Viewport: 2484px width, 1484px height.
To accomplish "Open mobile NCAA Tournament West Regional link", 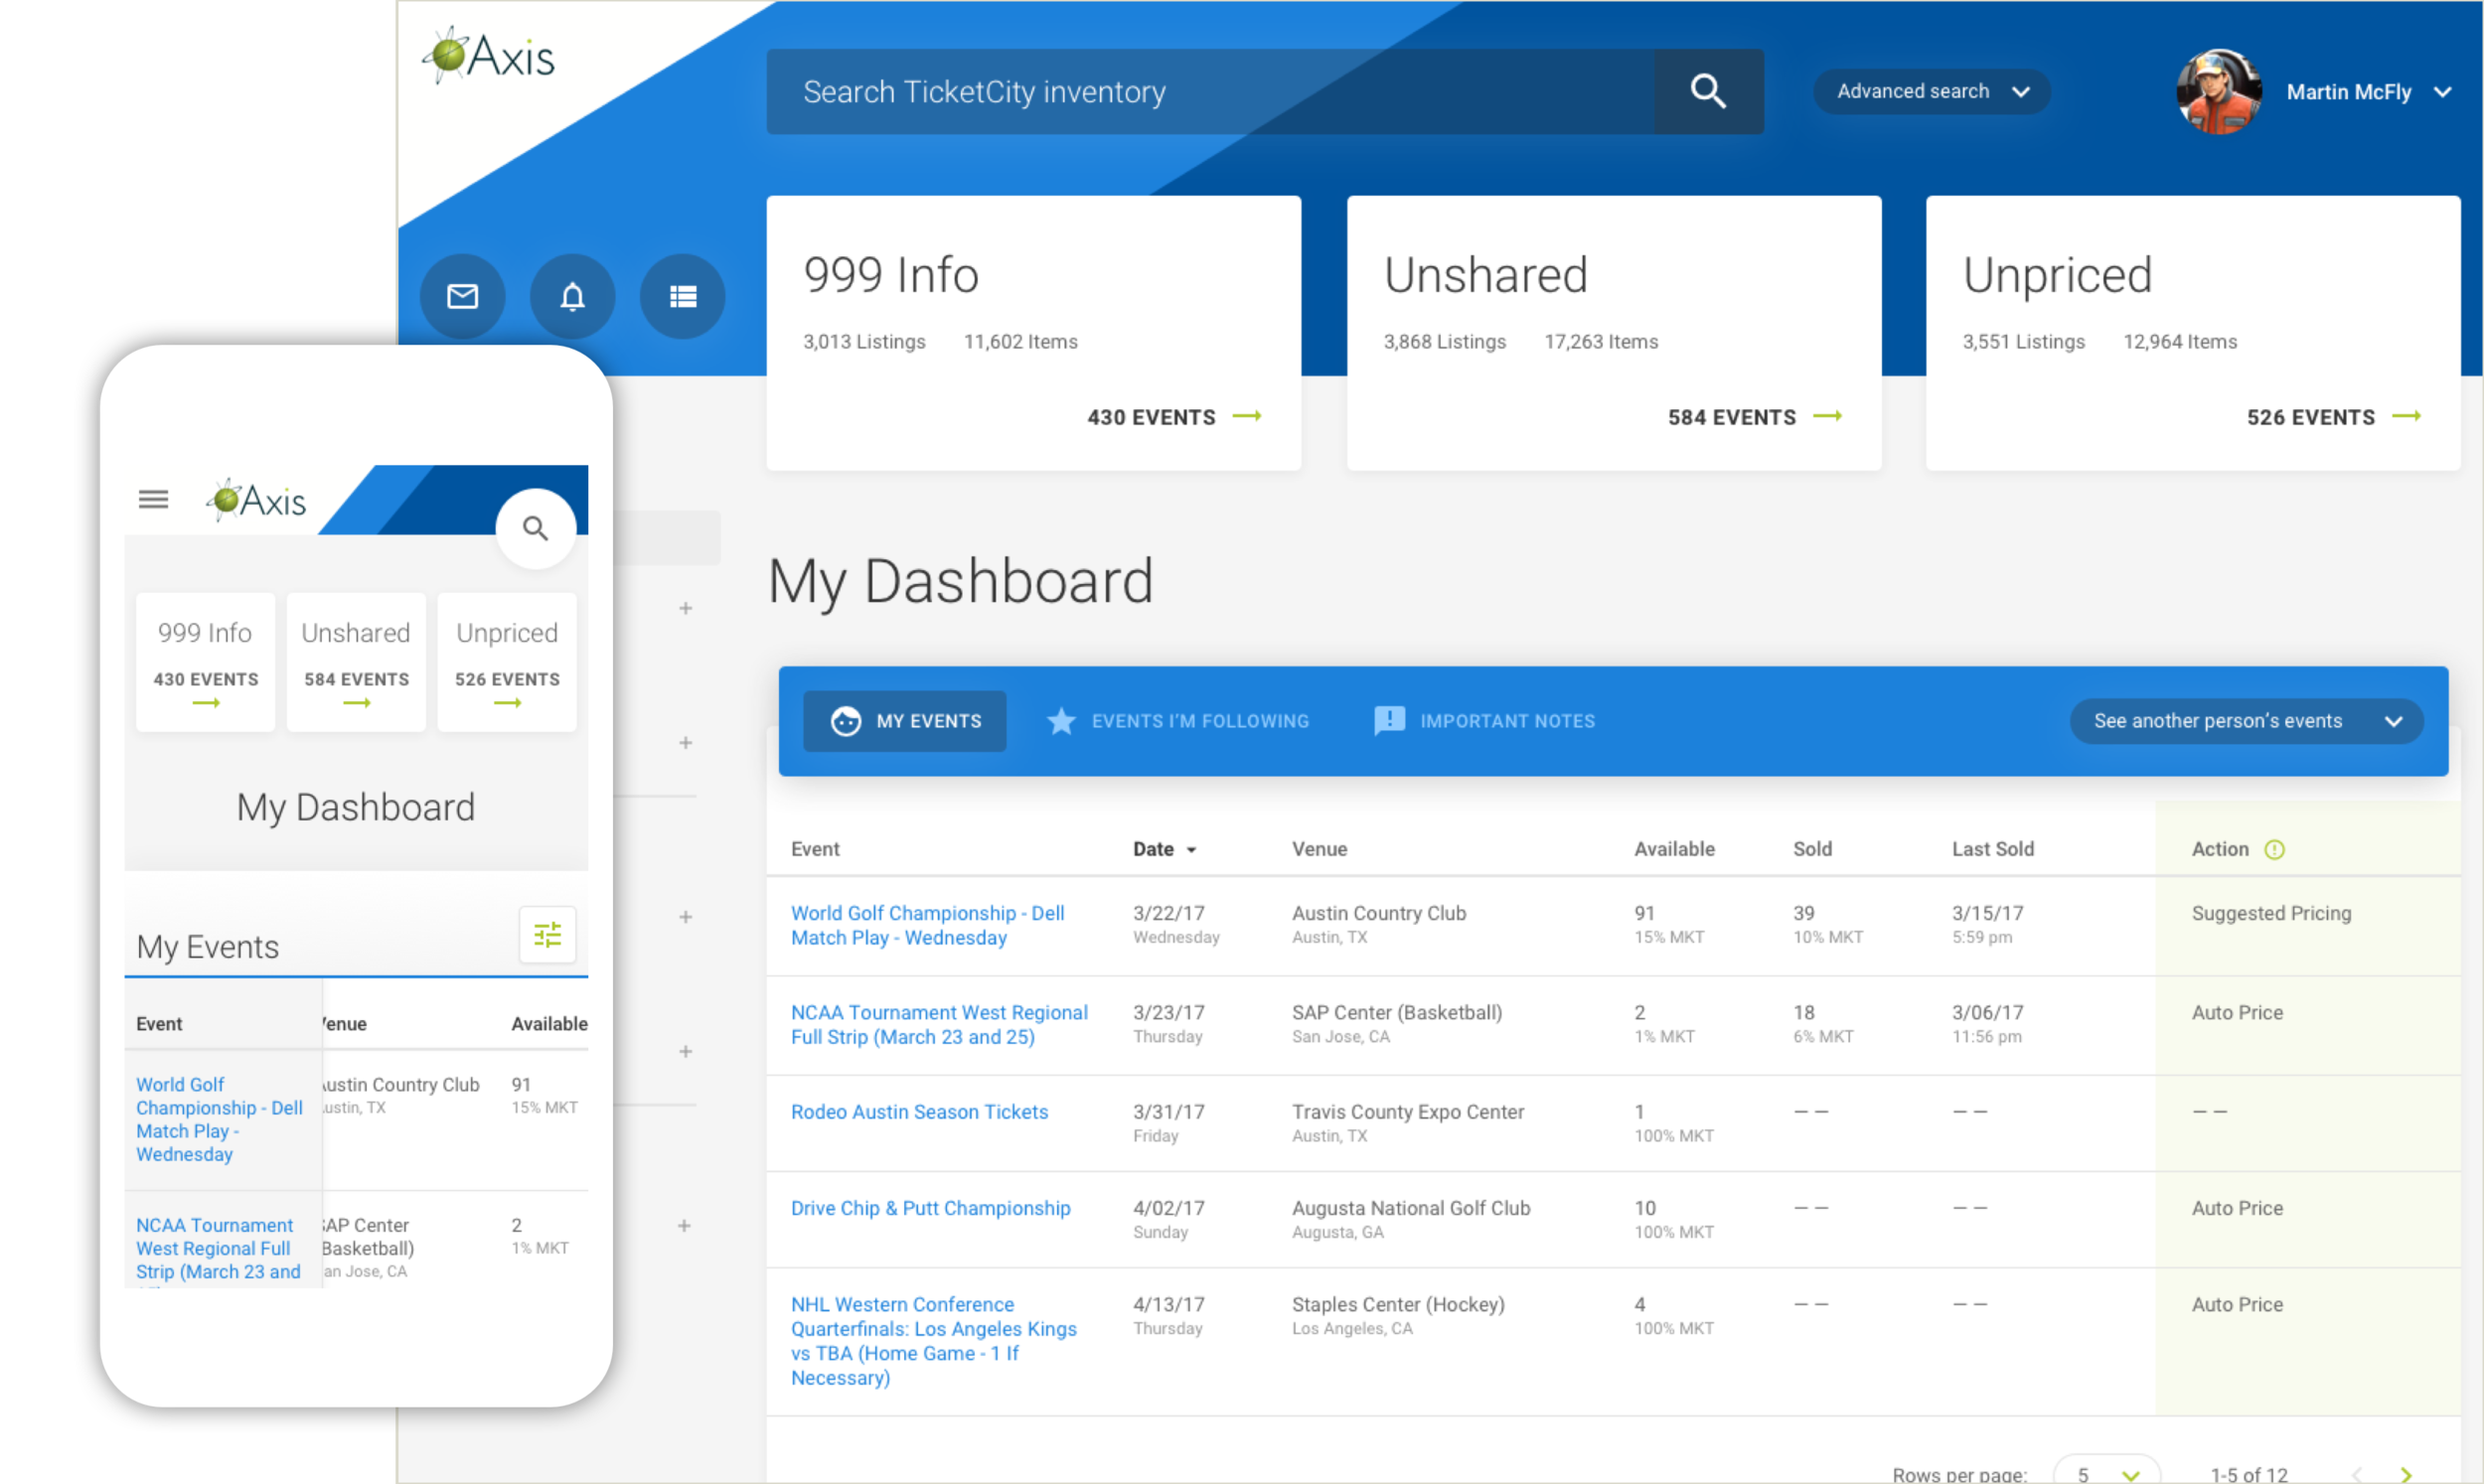I will tap(218, 1249).
